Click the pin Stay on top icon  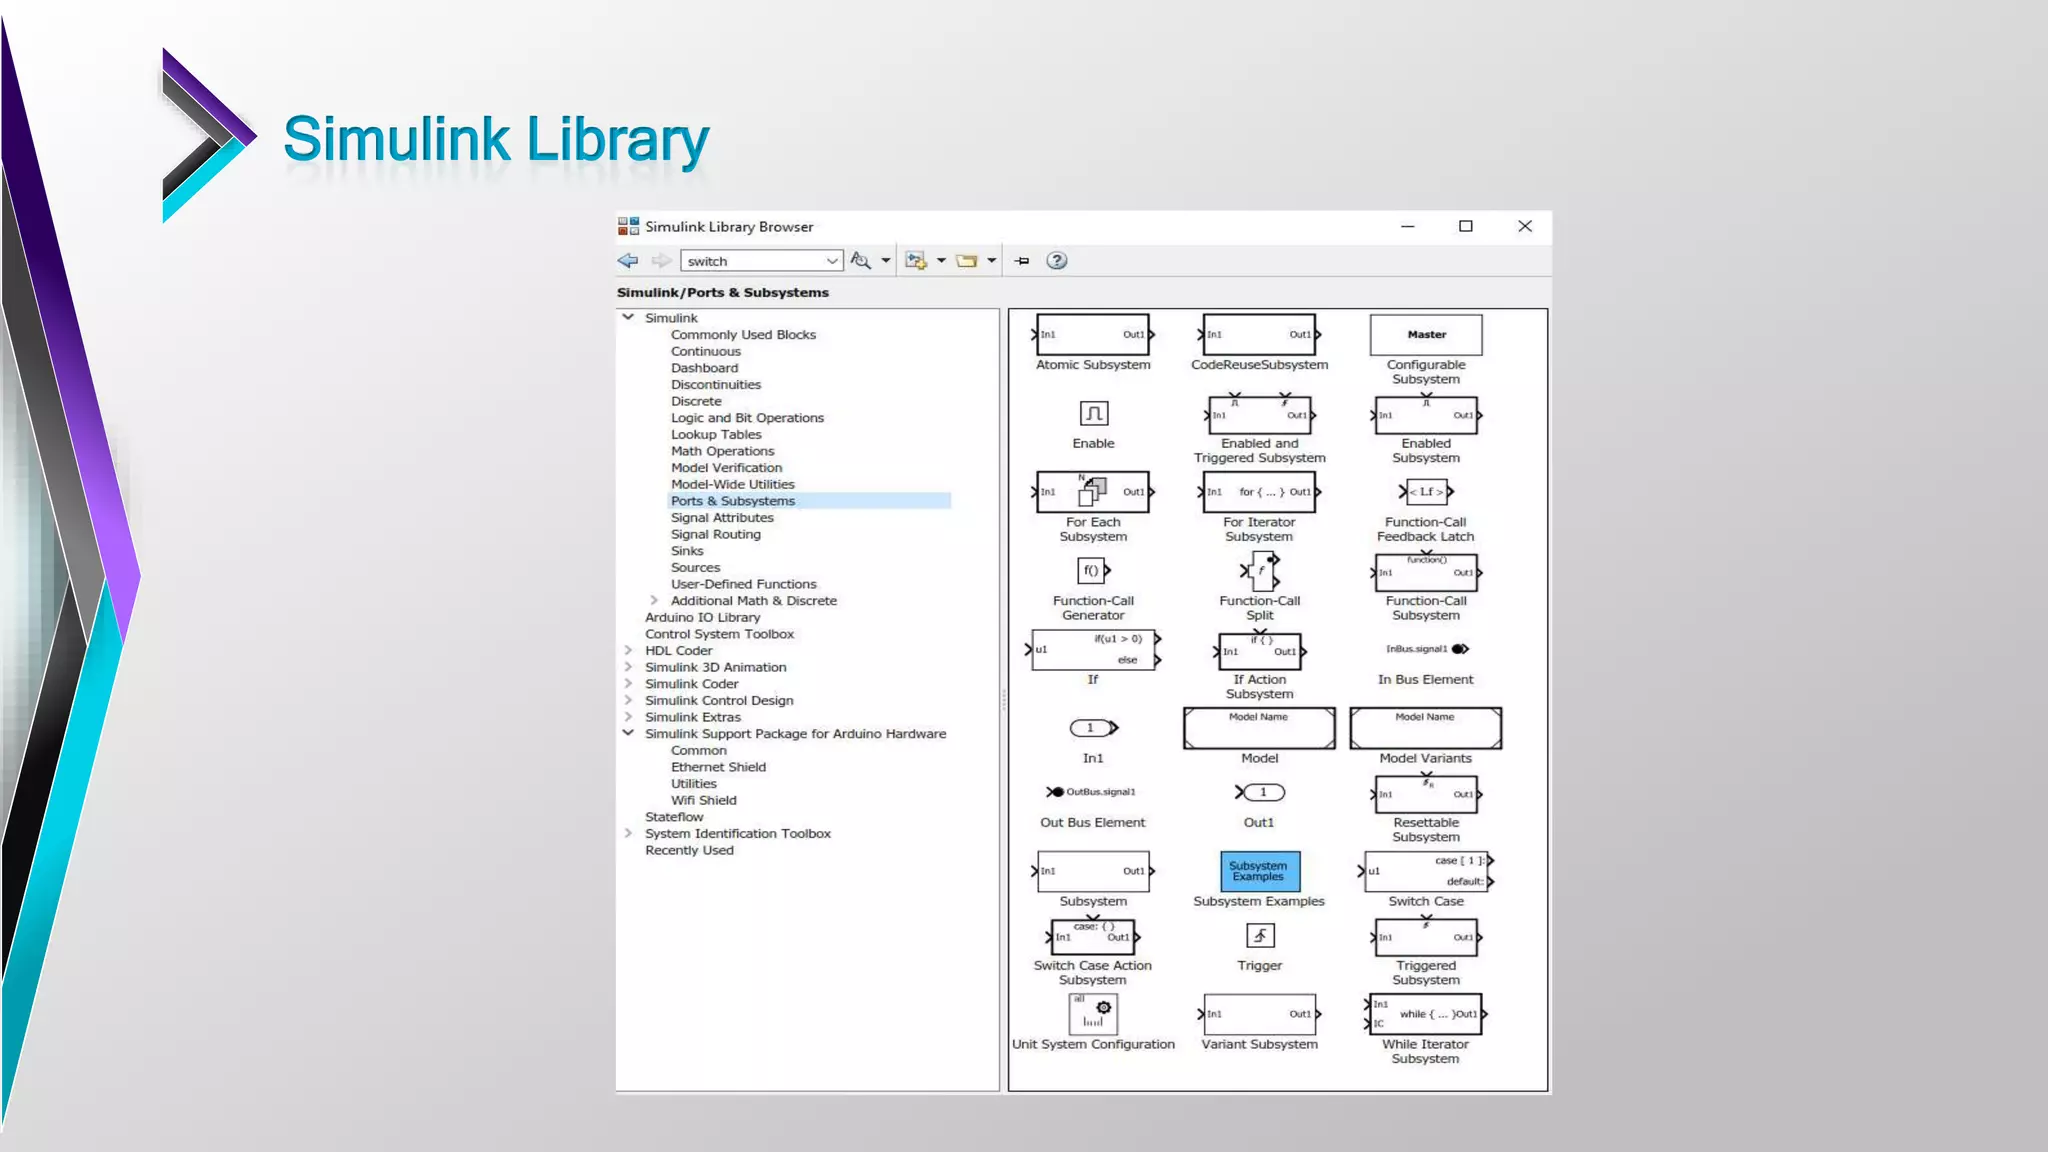click(1022, 261)
